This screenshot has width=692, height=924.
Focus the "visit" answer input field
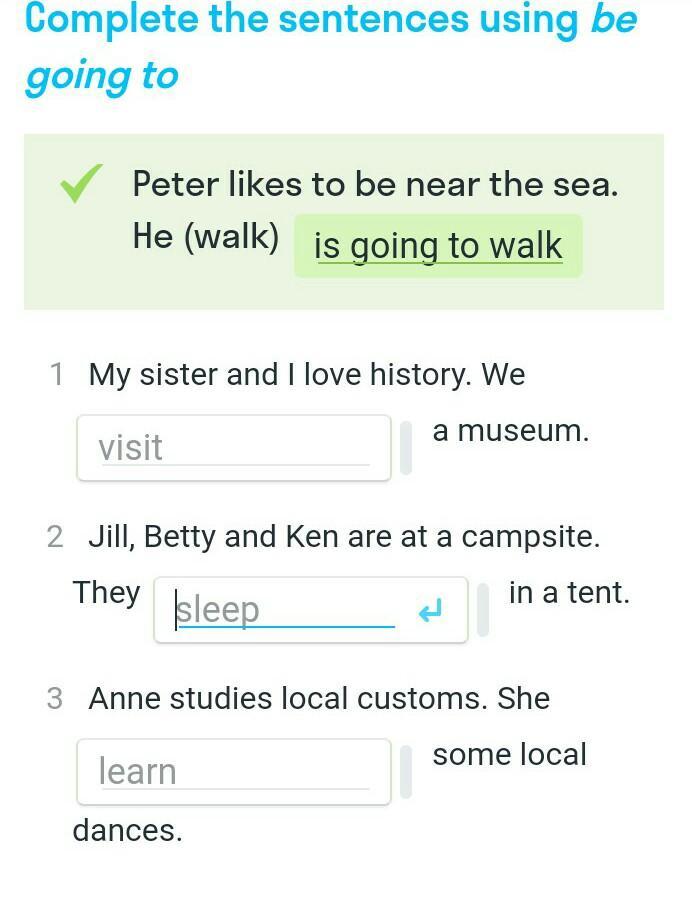tap(233, 448)
